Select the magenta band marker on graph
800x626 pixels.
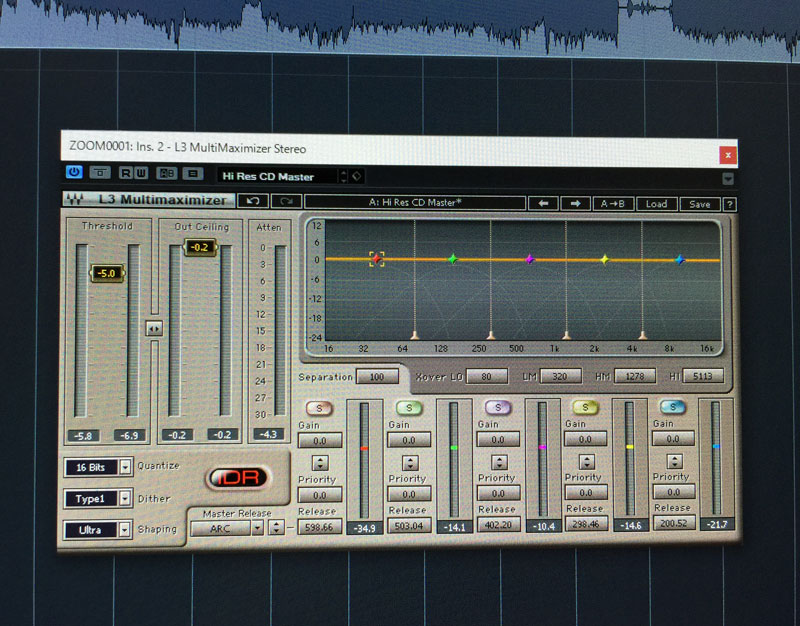point(530,259)
